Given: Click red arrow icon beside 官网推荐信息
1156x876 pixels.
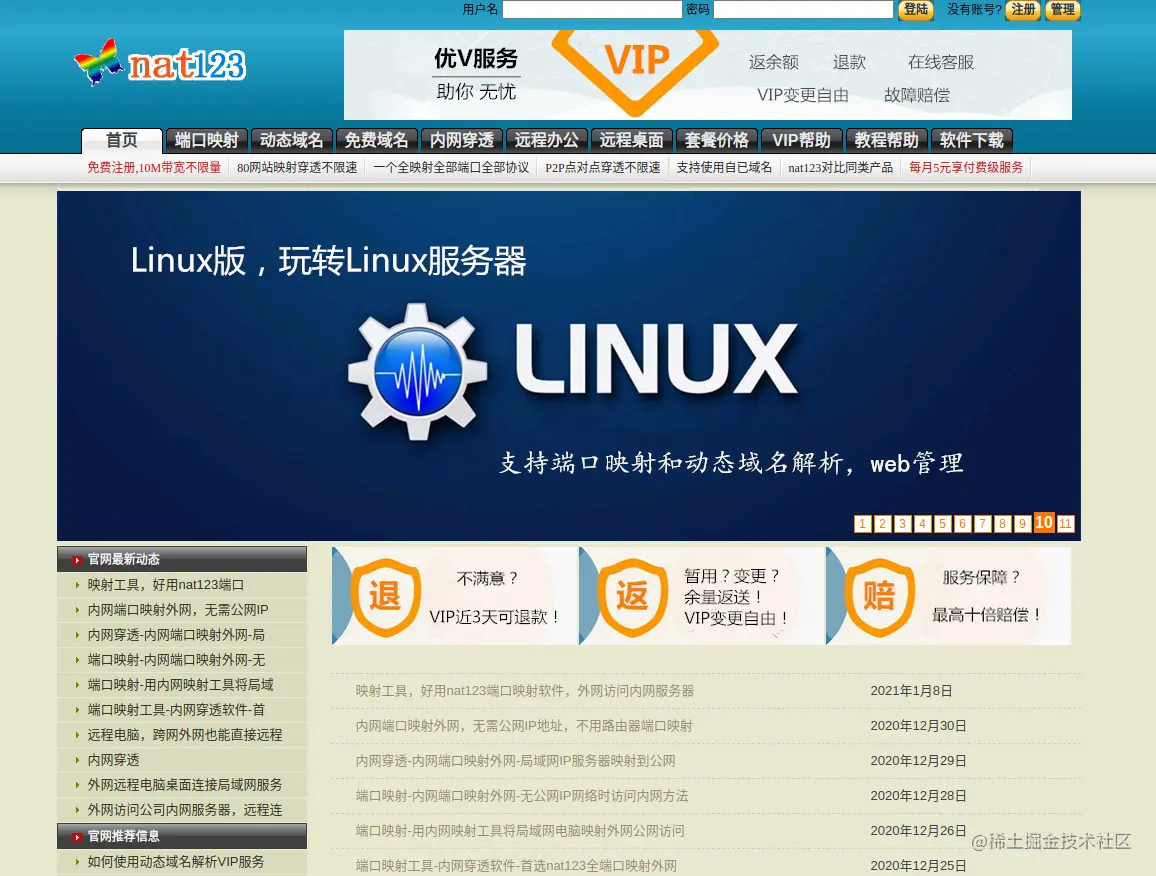Looking at the screenshot, I should 77,837.
